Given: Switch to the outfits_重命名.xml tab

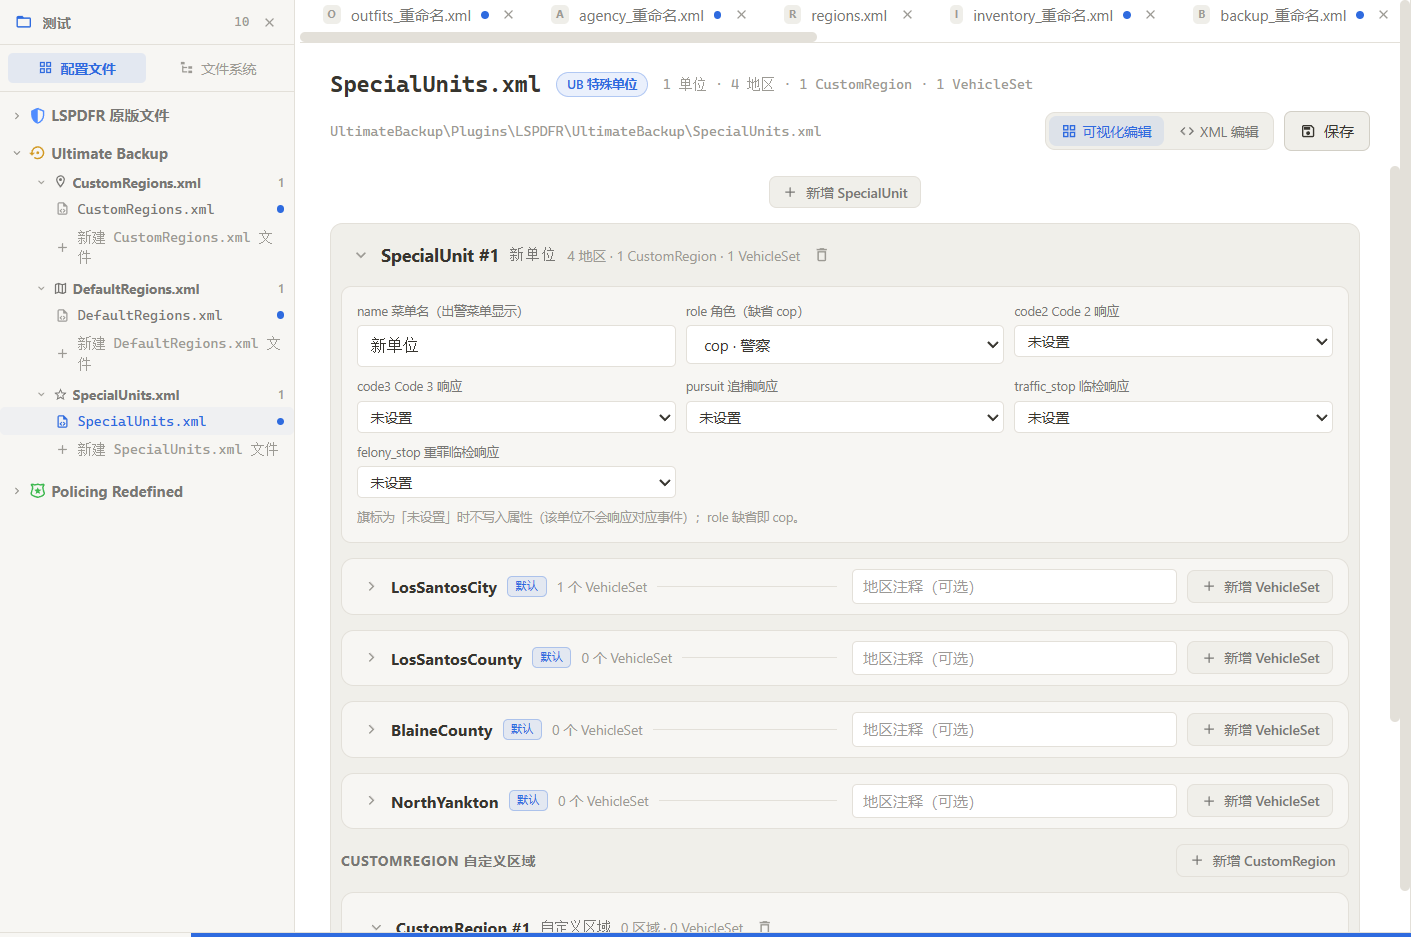Looking at the screenshot, I should [x=410, y=15].
